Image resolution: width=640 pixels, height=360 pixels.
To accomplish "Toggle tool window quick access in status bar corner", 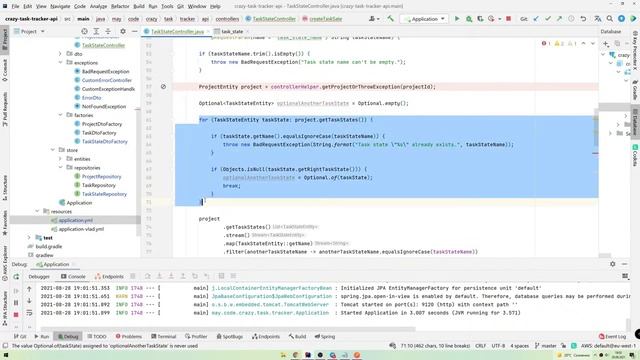I will tap(5, 346).
